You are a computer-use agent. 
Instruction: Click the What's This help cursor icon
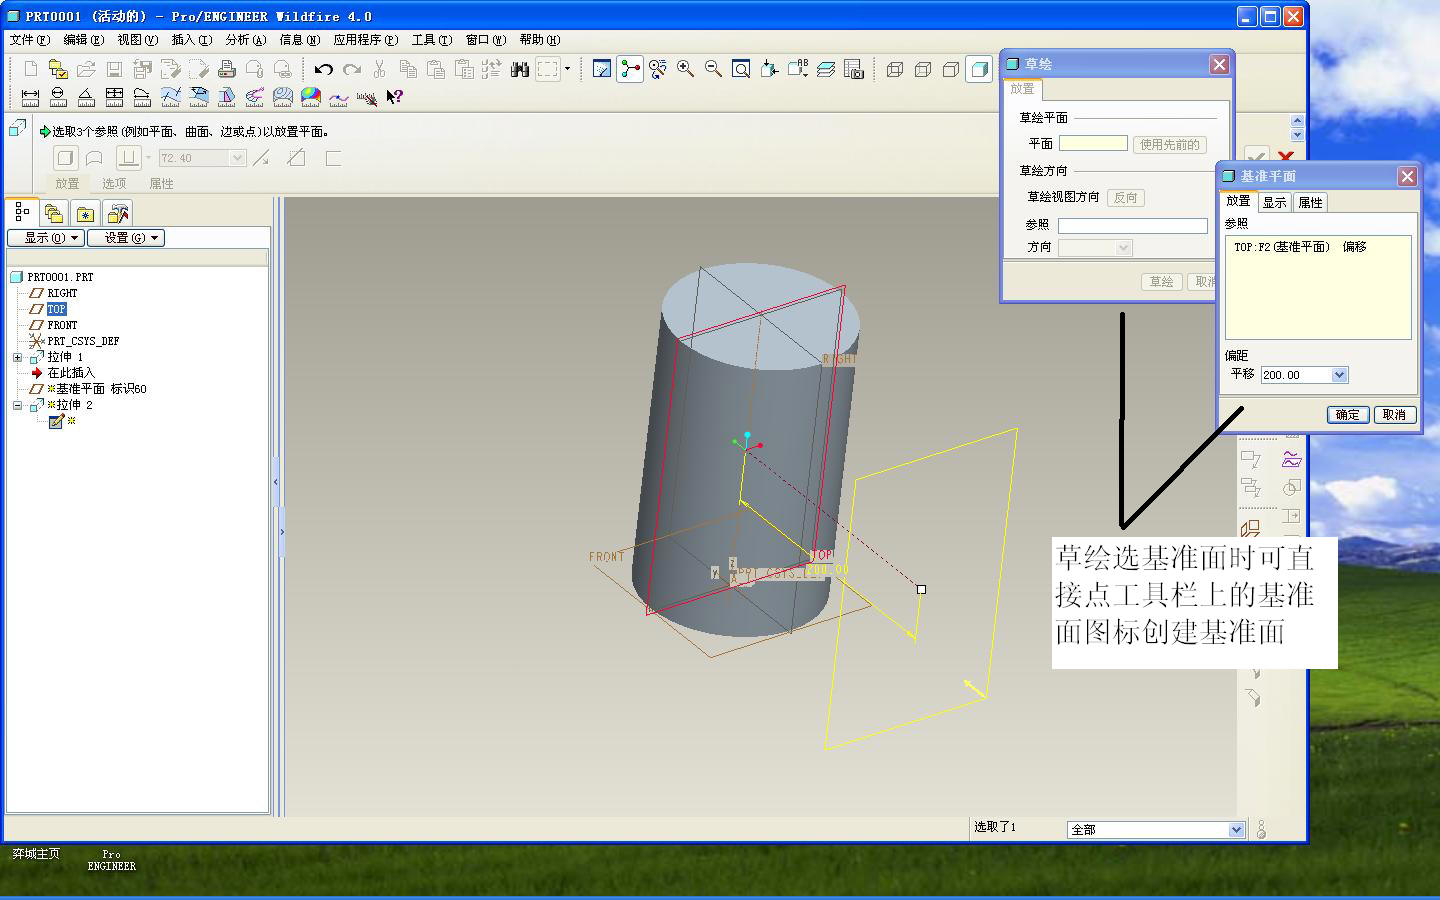click(x=395, y=97)
